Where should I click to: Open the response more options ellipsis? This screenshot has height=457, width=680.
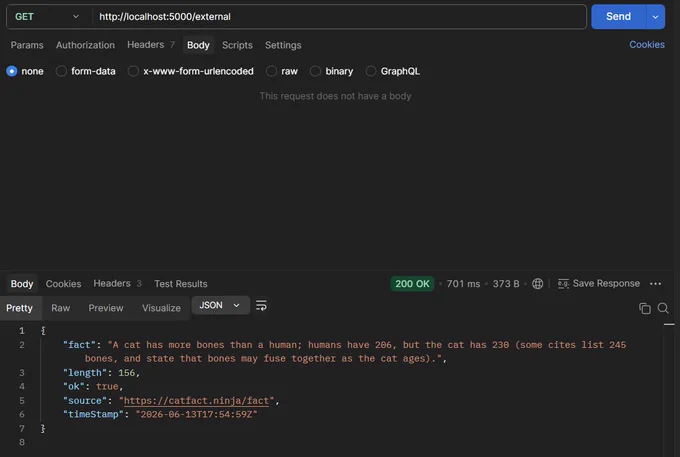click(x=655, y=284)
